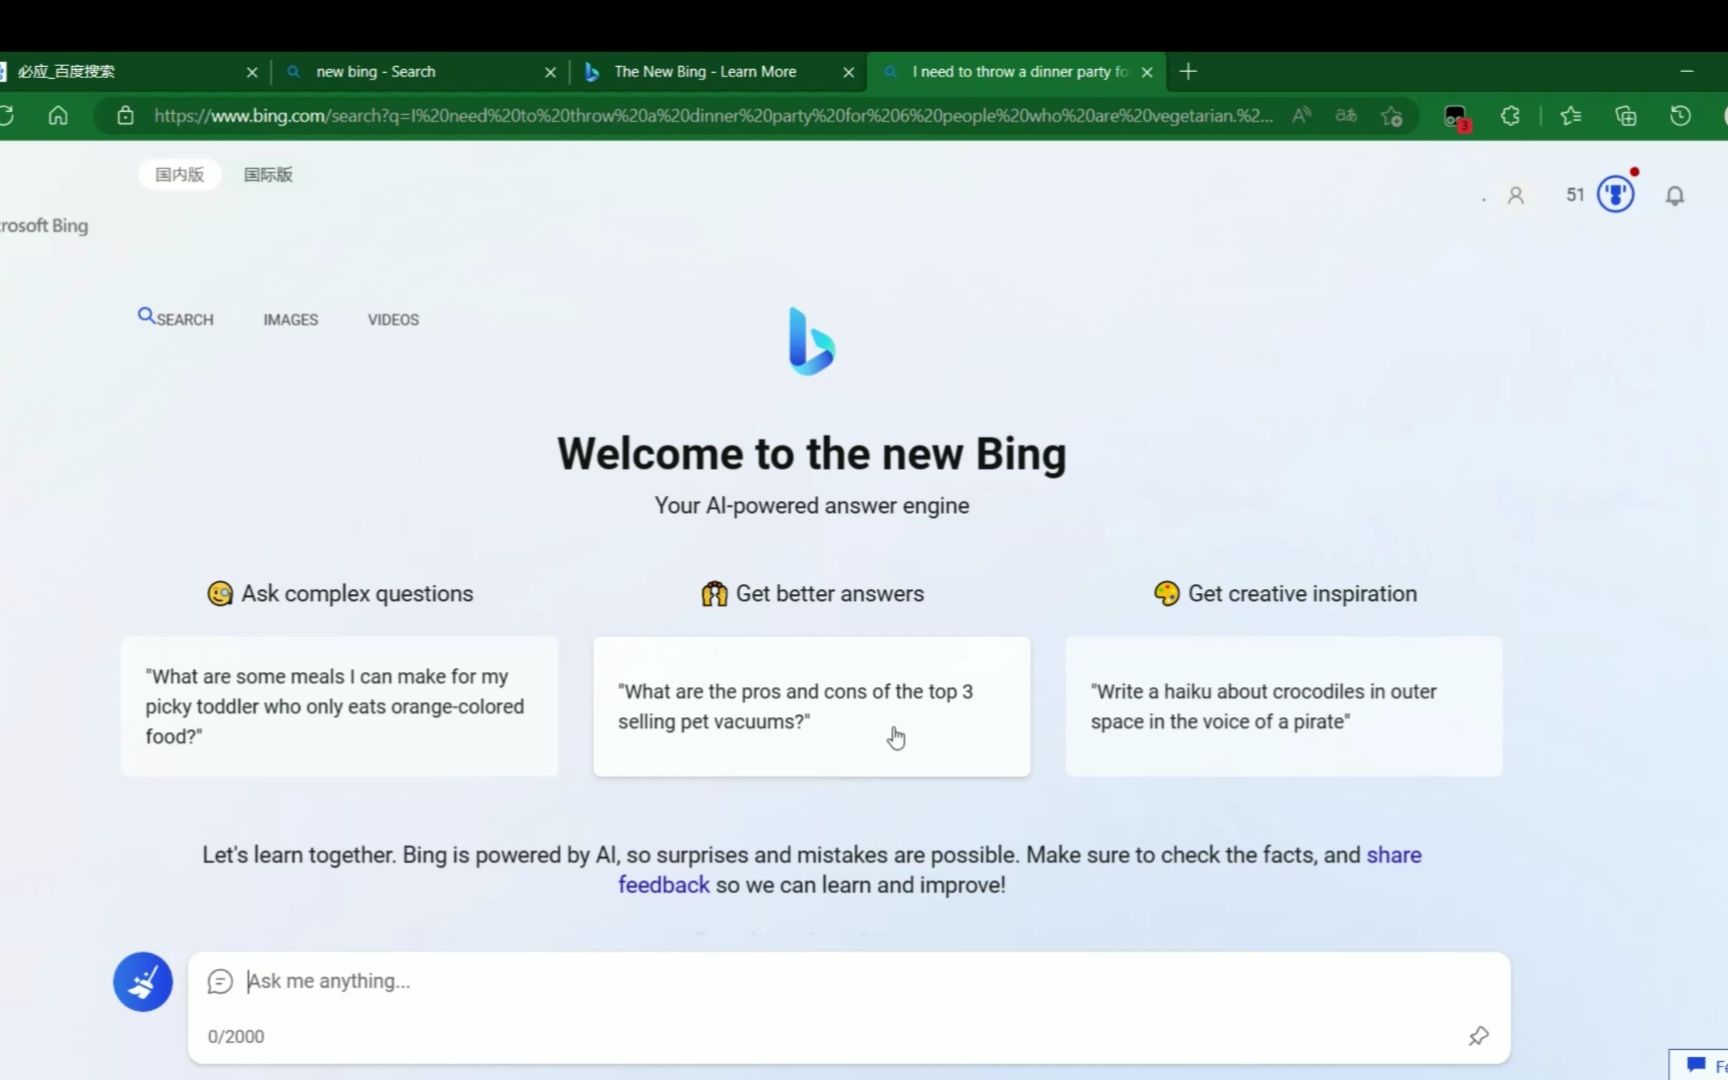This screenshot has height=1080, width=1728.
Task: Close the 必应_百度搜索 tab
Action: tap(252, 72)
